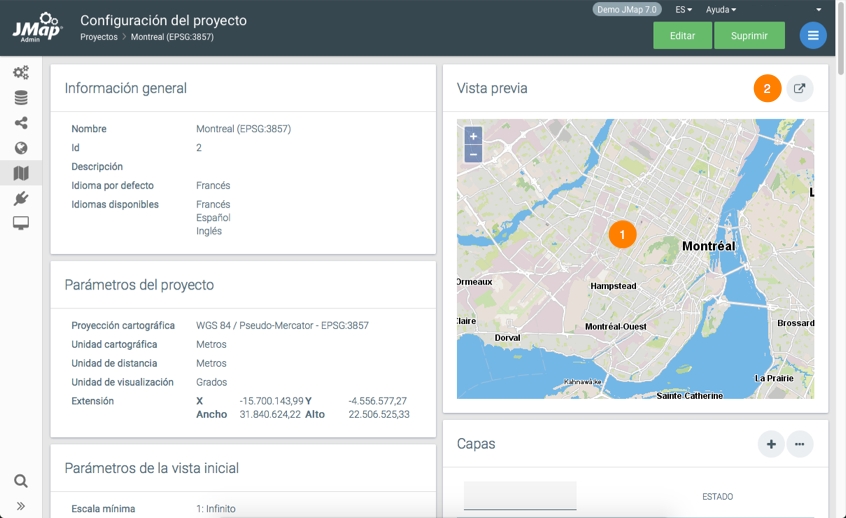Open the user dropdown arrow at top right
This screenshot has height=518, width=846.
[819, 10]
